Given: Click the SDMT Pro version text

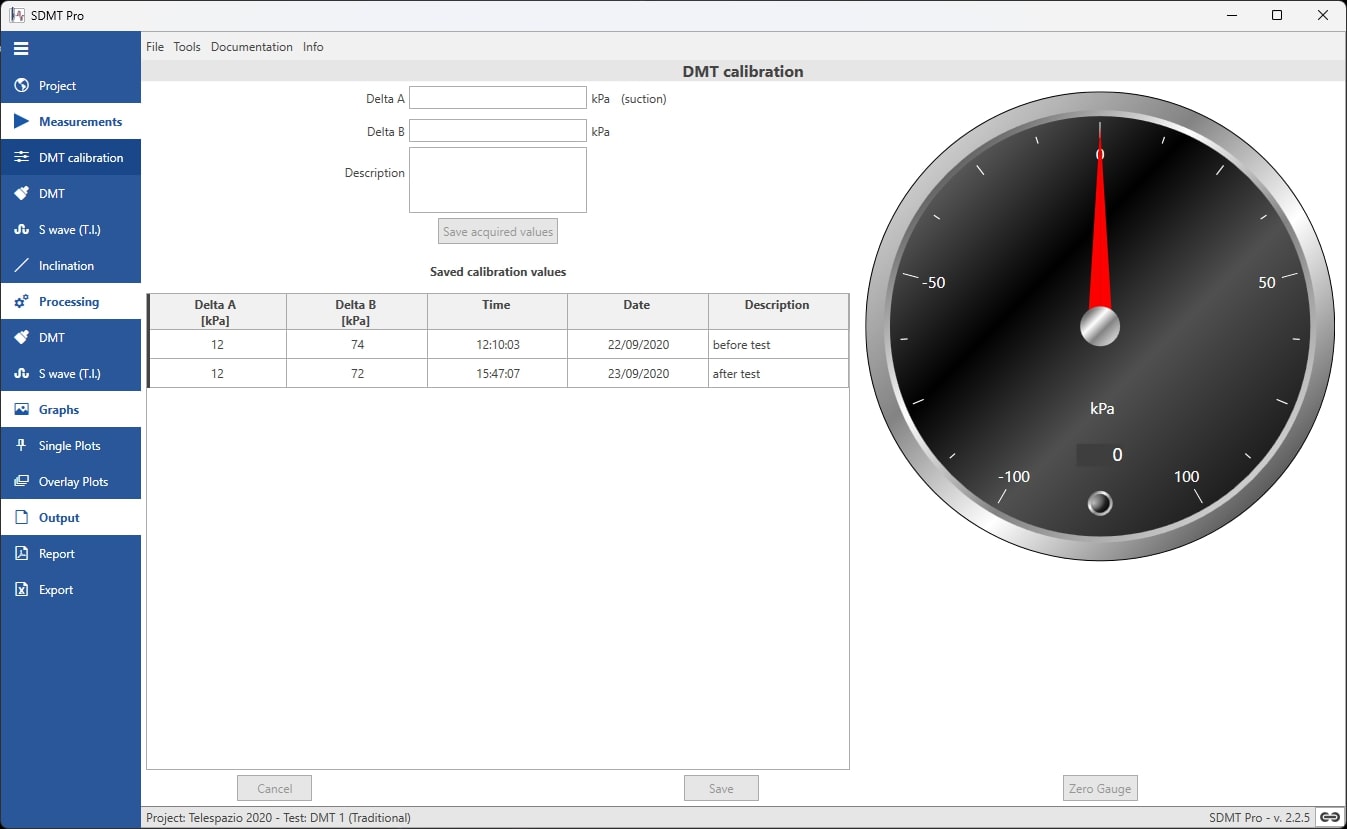Looking at the screenshot, I should [x=1259, y=818].
